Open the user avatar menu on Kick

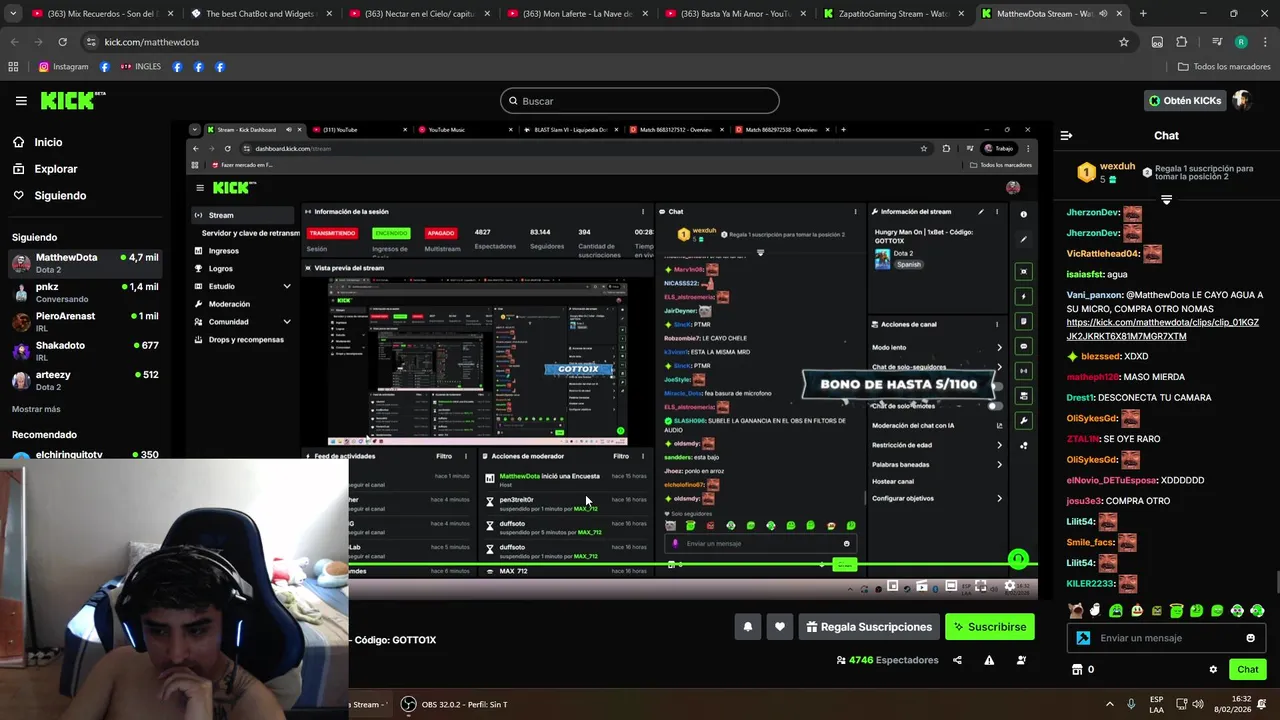coord(1241,101)
